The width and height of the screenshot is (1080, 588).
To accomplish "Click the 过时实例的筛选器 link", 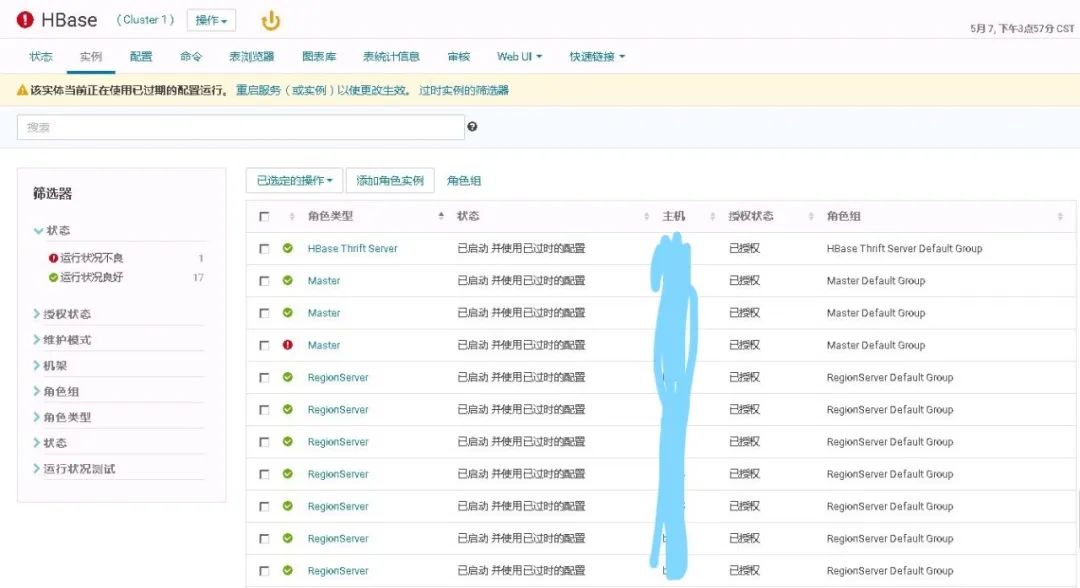I will 464,90.
